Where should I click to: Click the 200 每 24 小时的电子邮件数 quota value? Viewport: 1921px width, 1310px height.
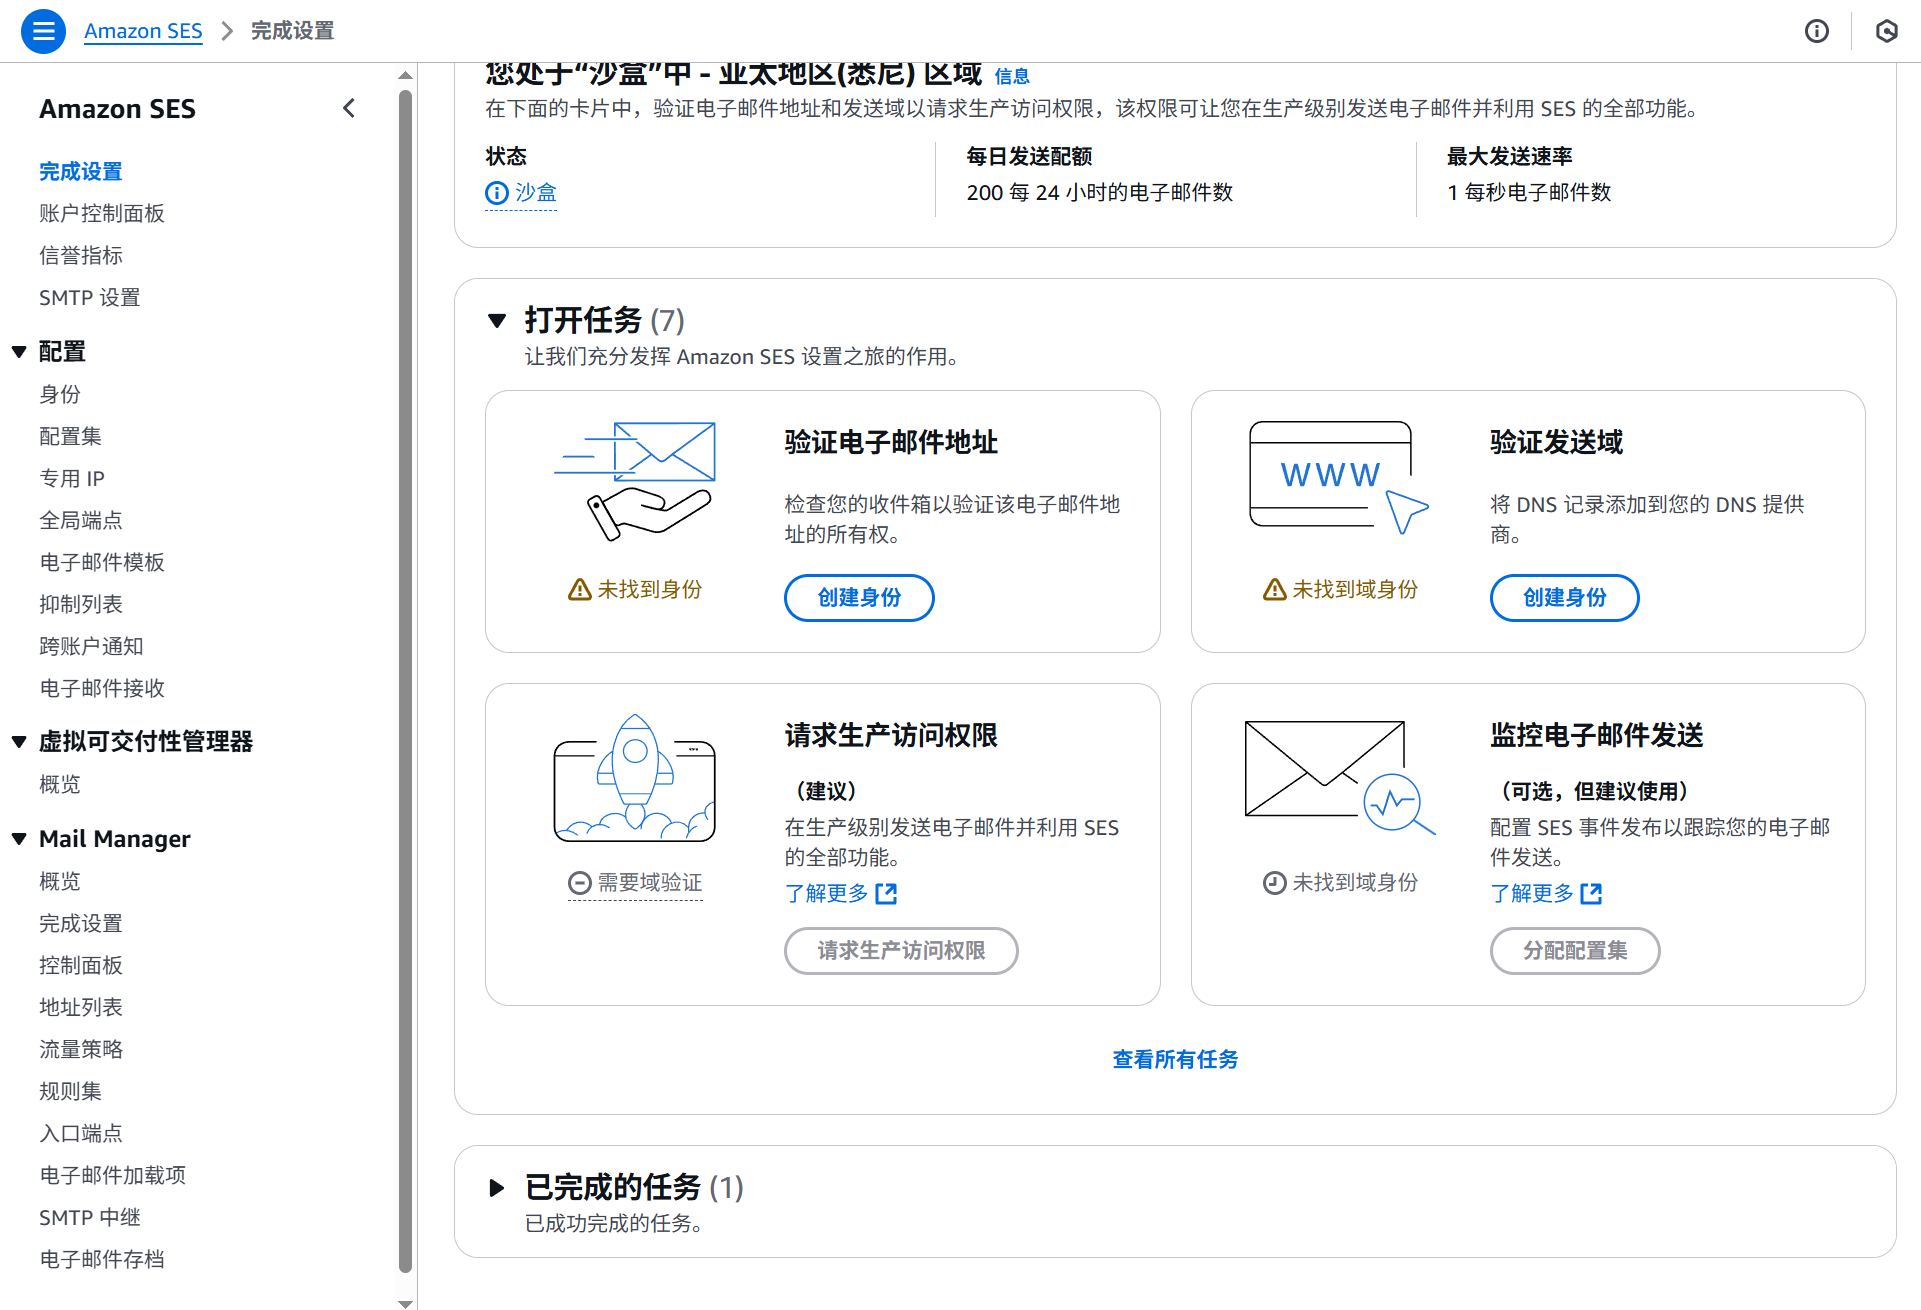pyautogui.click(x=1099, y=193)
